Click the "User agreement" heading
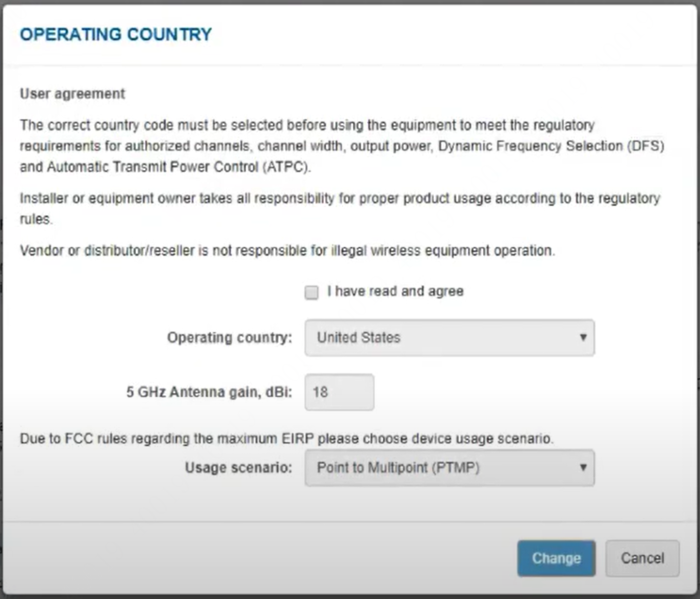 click(73, 94)
